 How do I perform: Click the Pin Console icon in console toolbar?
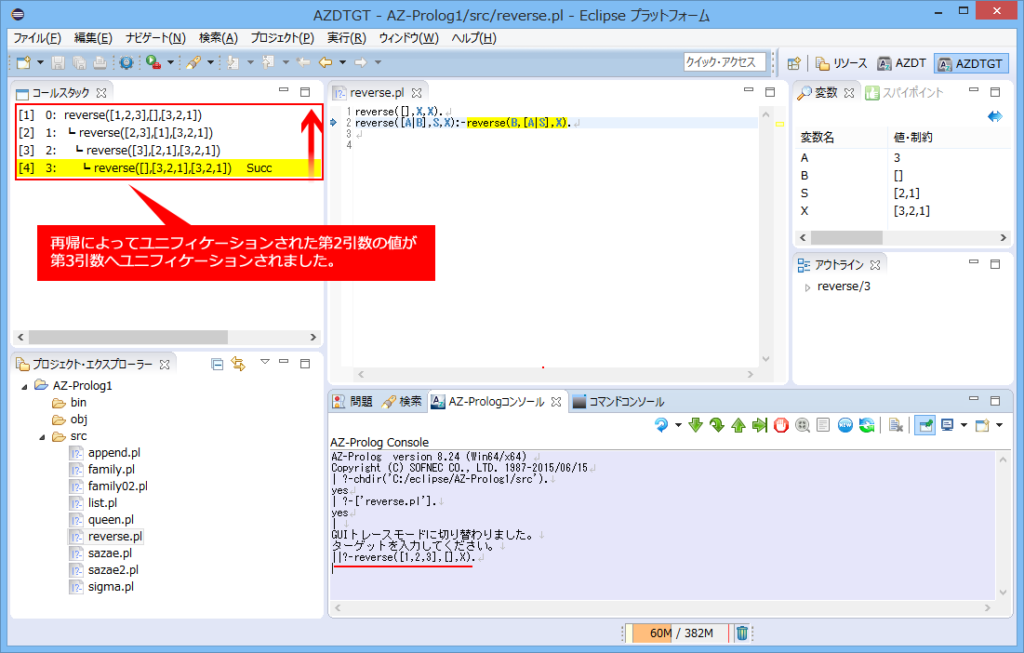[925, 425]
